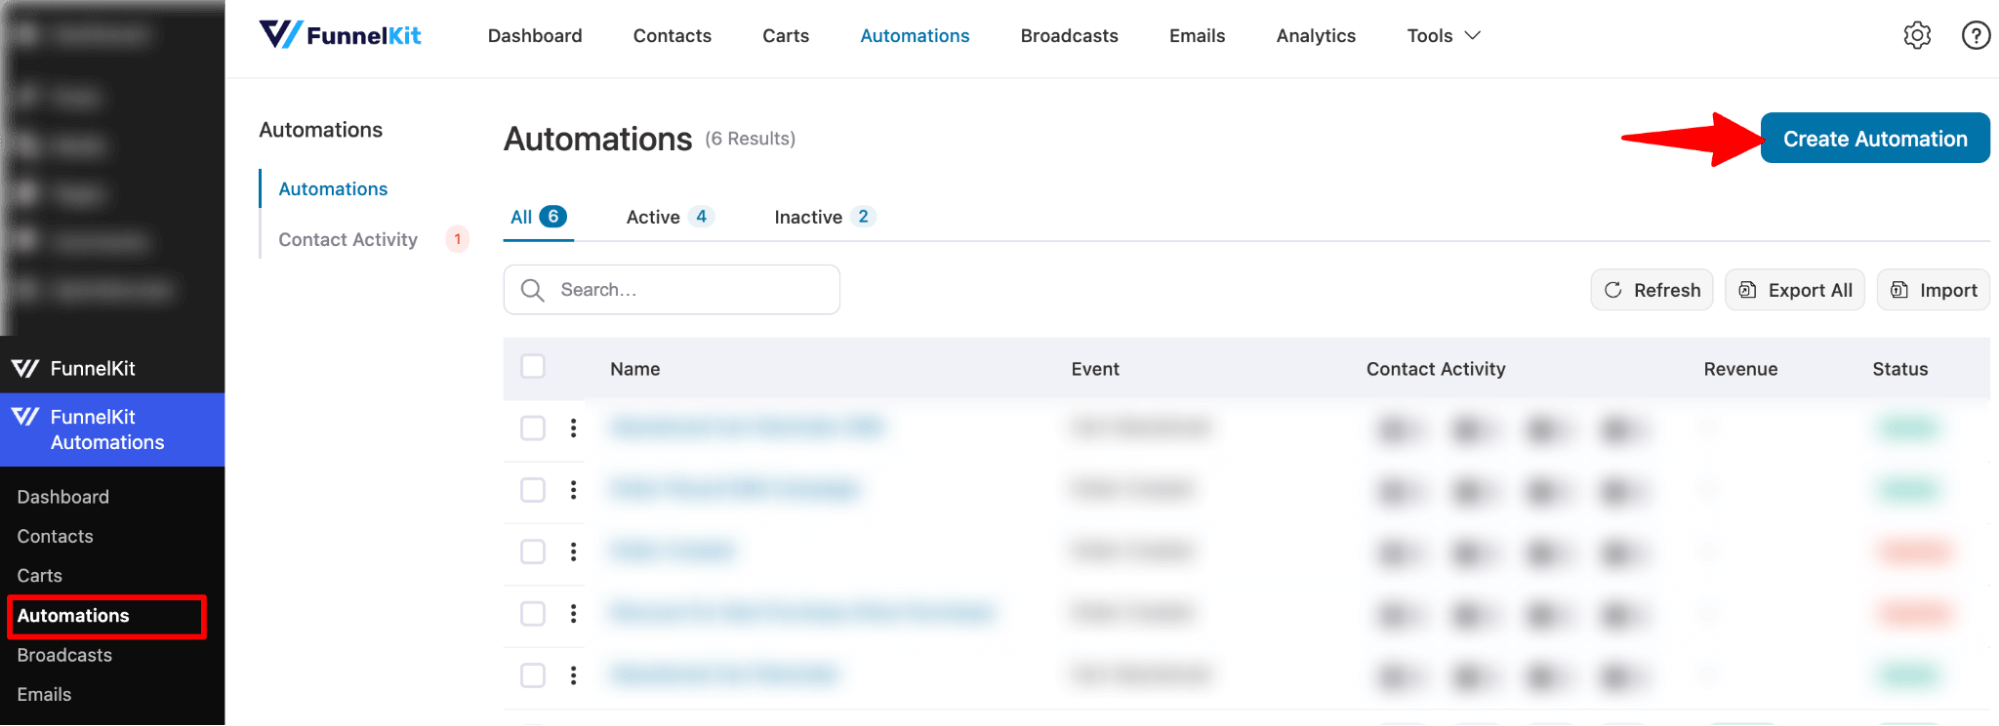The height and width of the screenshot is (726, 1999).
Task: Switch to the All tab
Action: pos(538,217)
